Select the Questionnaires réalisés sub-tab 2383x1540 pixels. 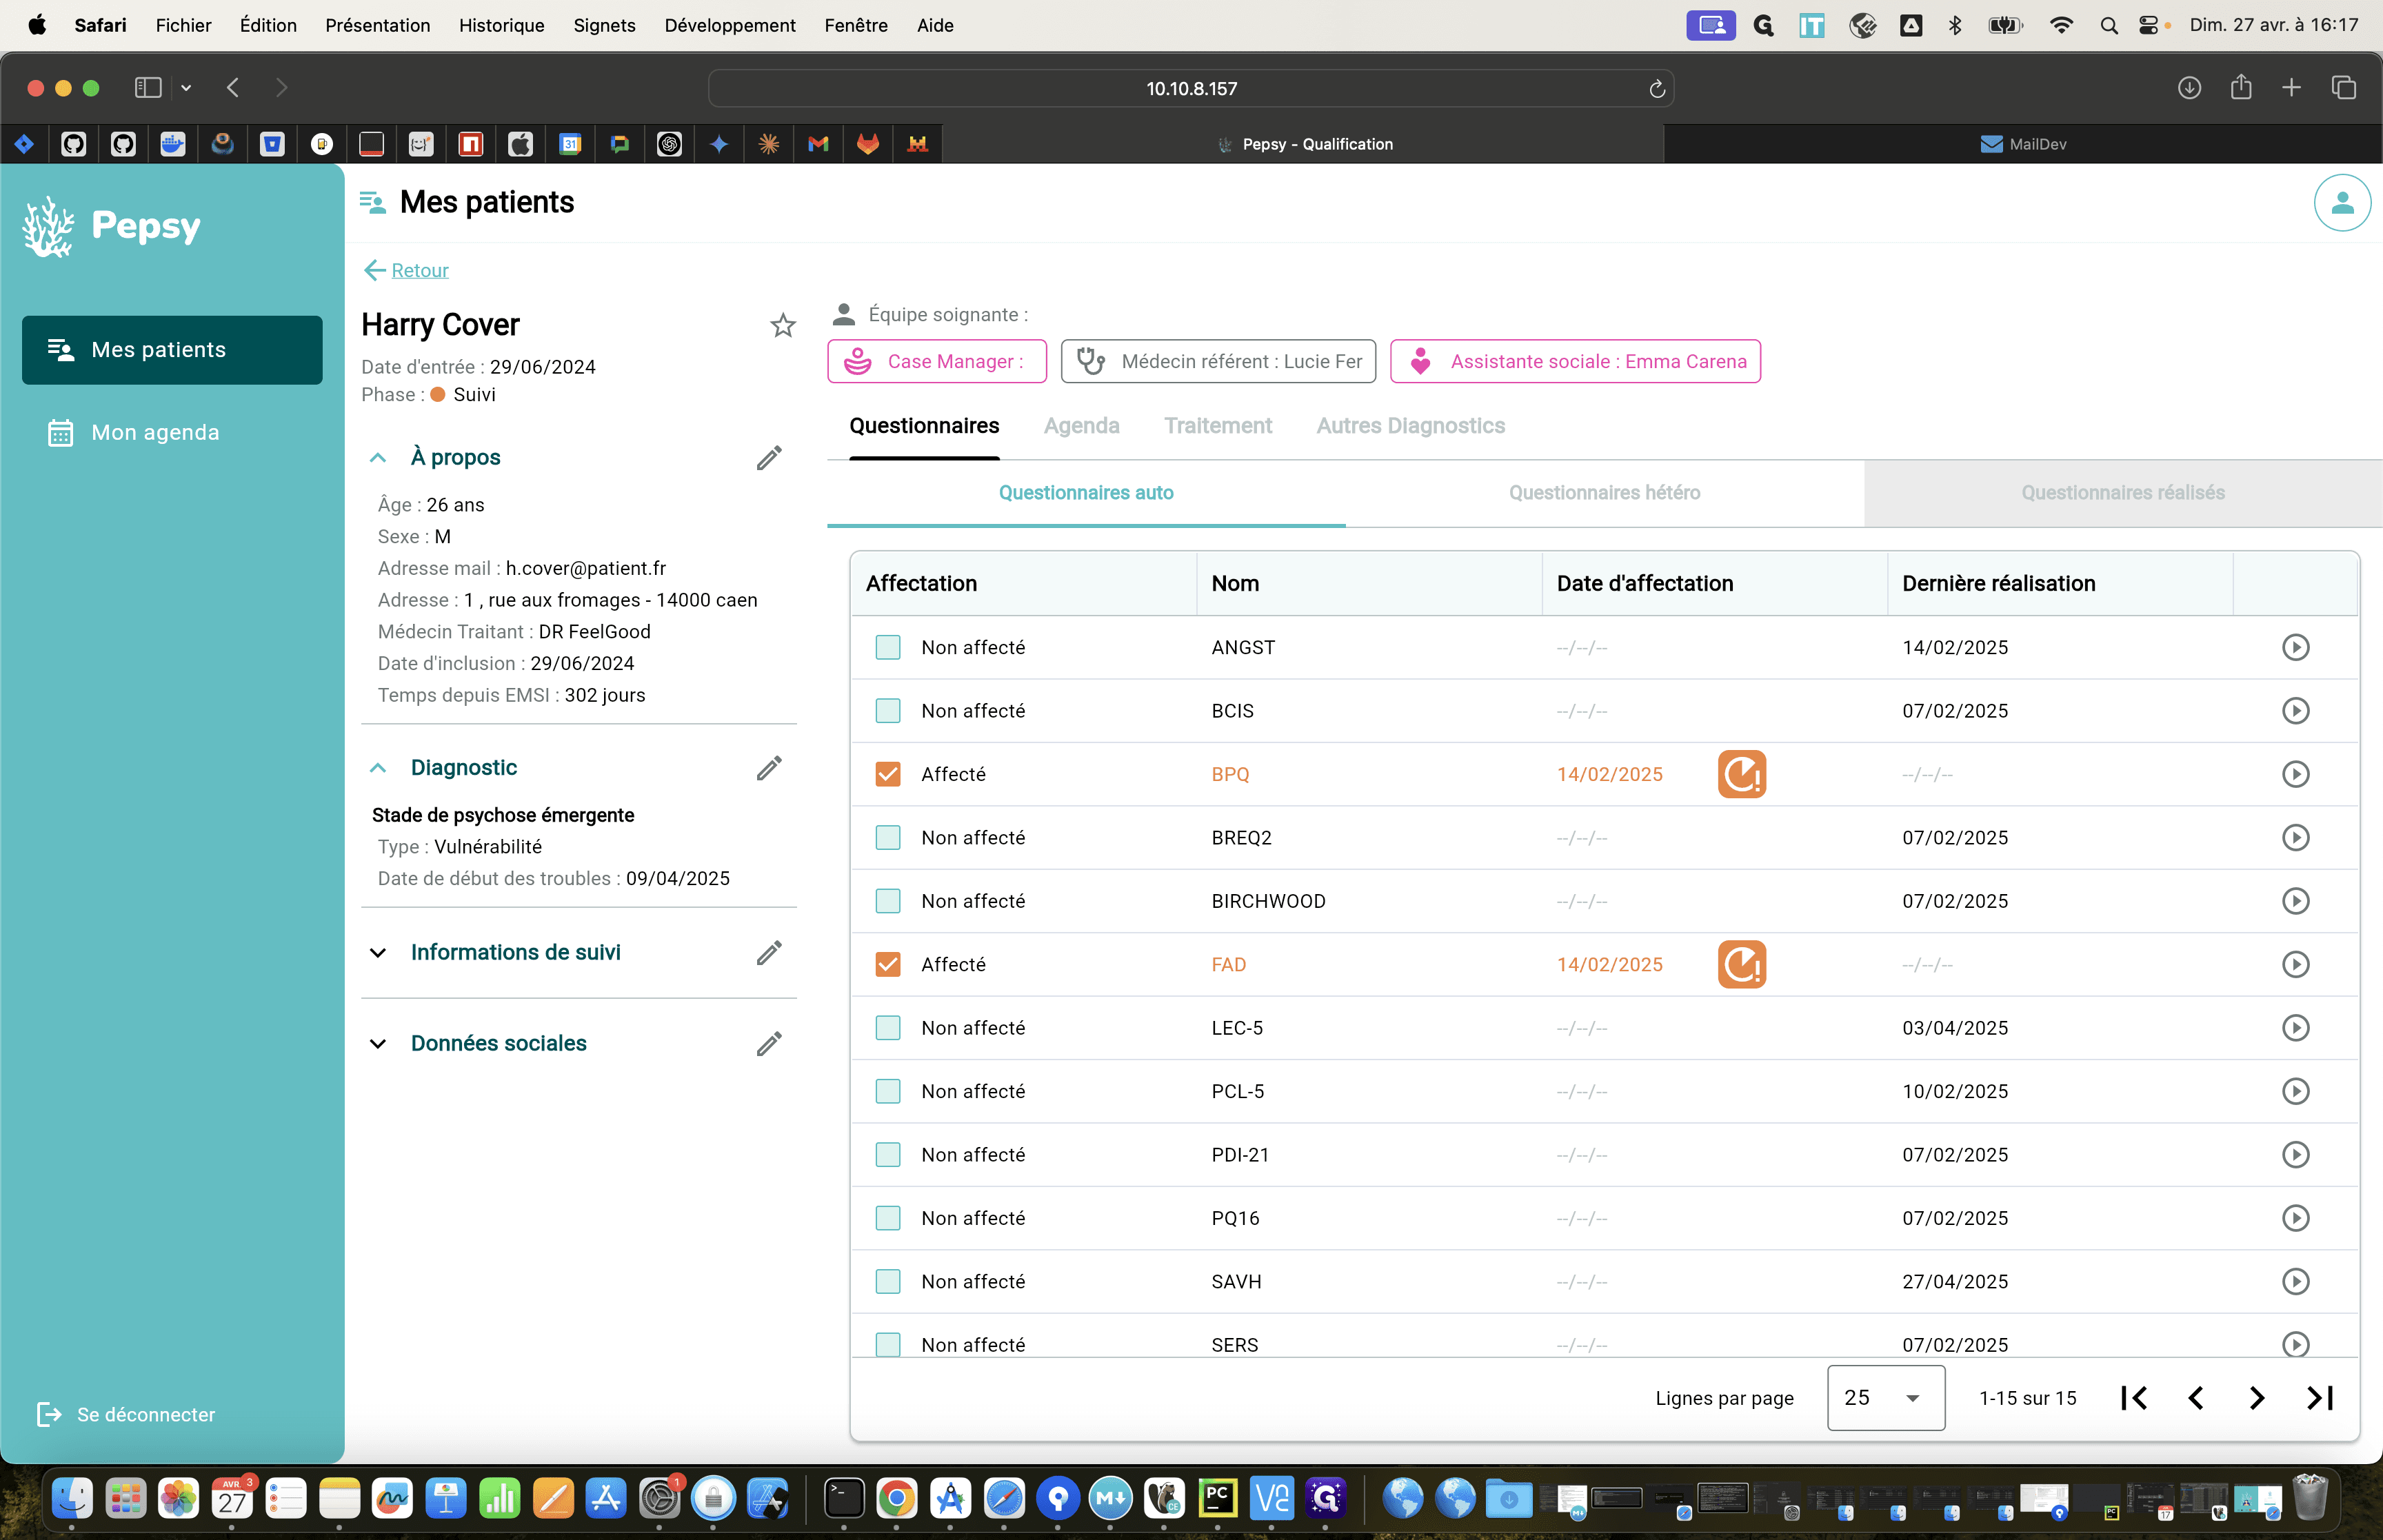pyautogui.click(x=2123, y=493)
